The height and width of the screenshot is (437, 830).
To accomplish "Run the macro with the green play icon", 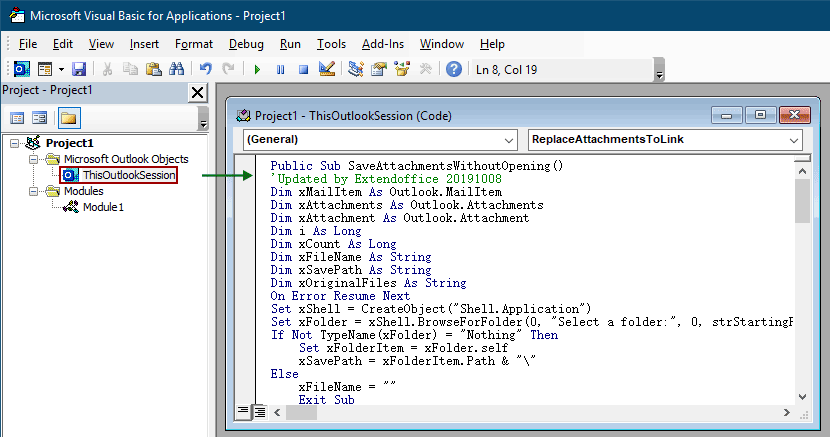I will pos(257,69).
